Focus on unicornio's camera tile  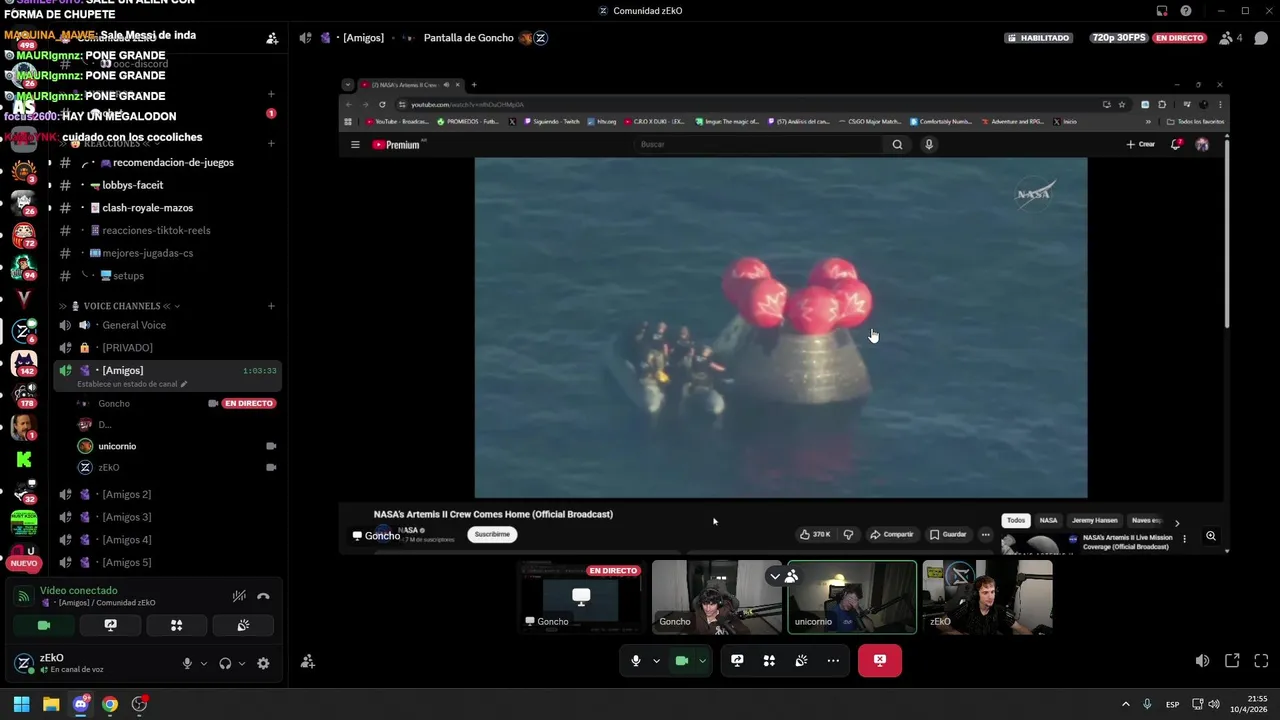click(x=852, y=597)
